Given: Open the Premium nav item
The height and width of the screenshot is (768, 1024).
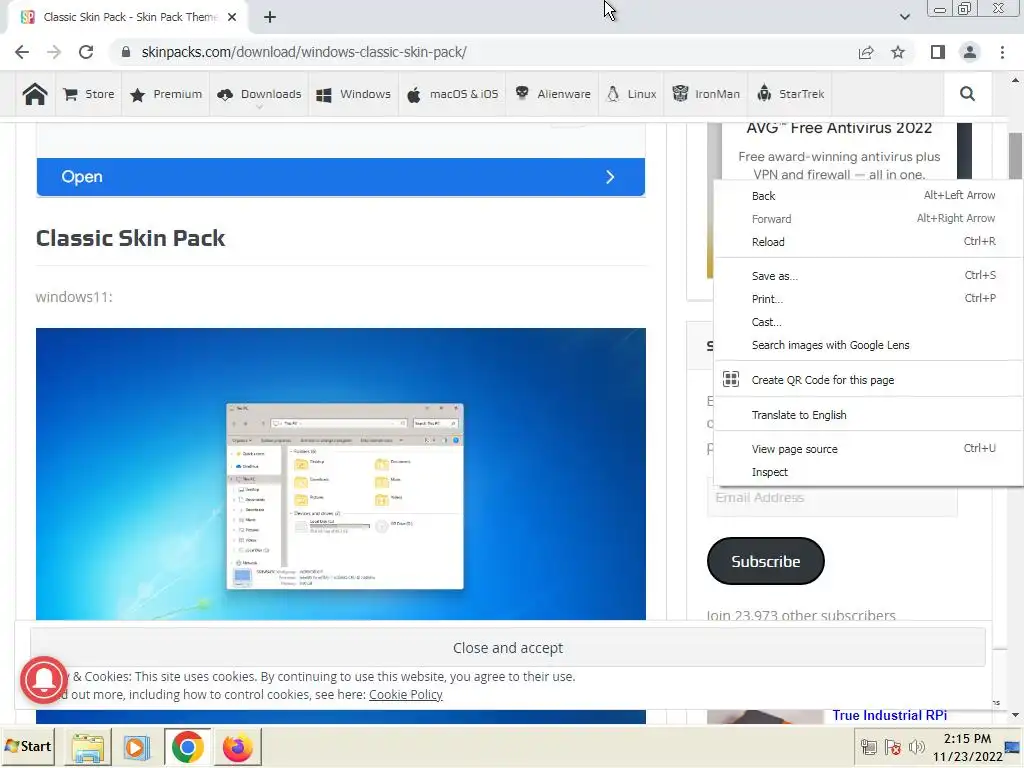Looking at the screenshot, I should [166, 94].
